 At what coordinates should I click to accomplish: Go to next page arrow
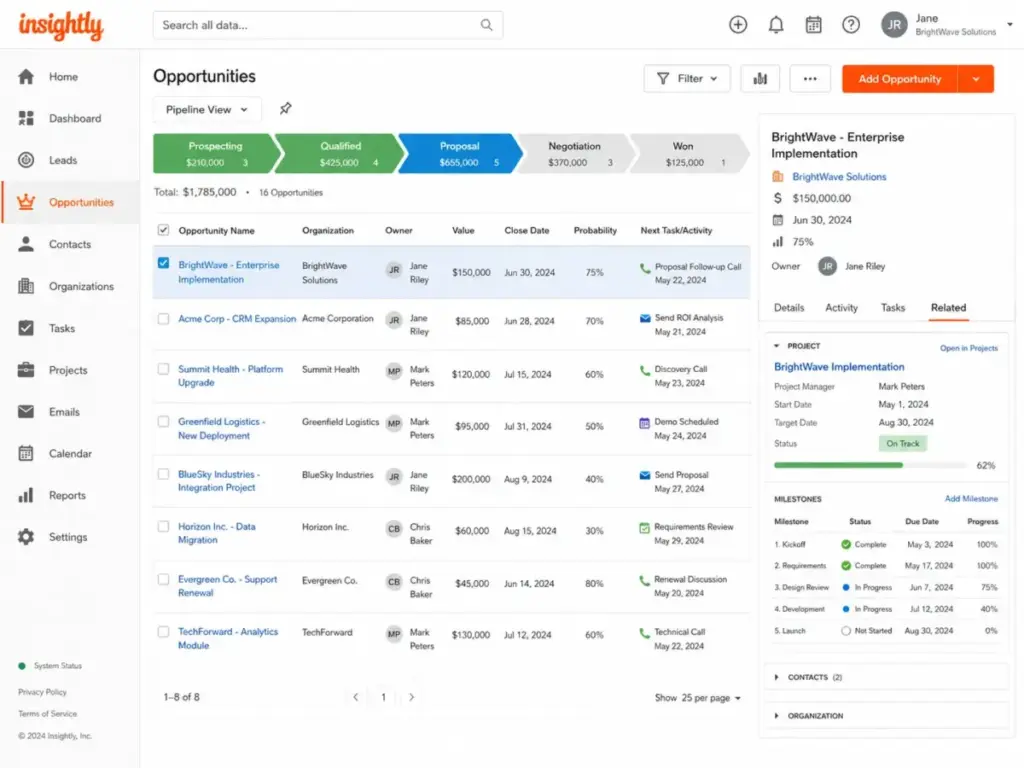[x=411, y=697]
